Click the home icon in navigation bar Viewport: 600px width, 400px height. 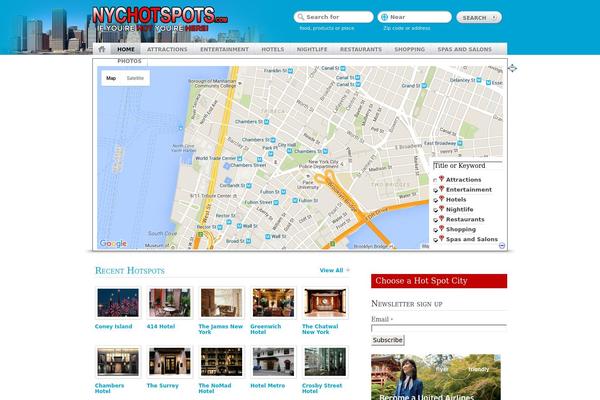coord(102,49)
